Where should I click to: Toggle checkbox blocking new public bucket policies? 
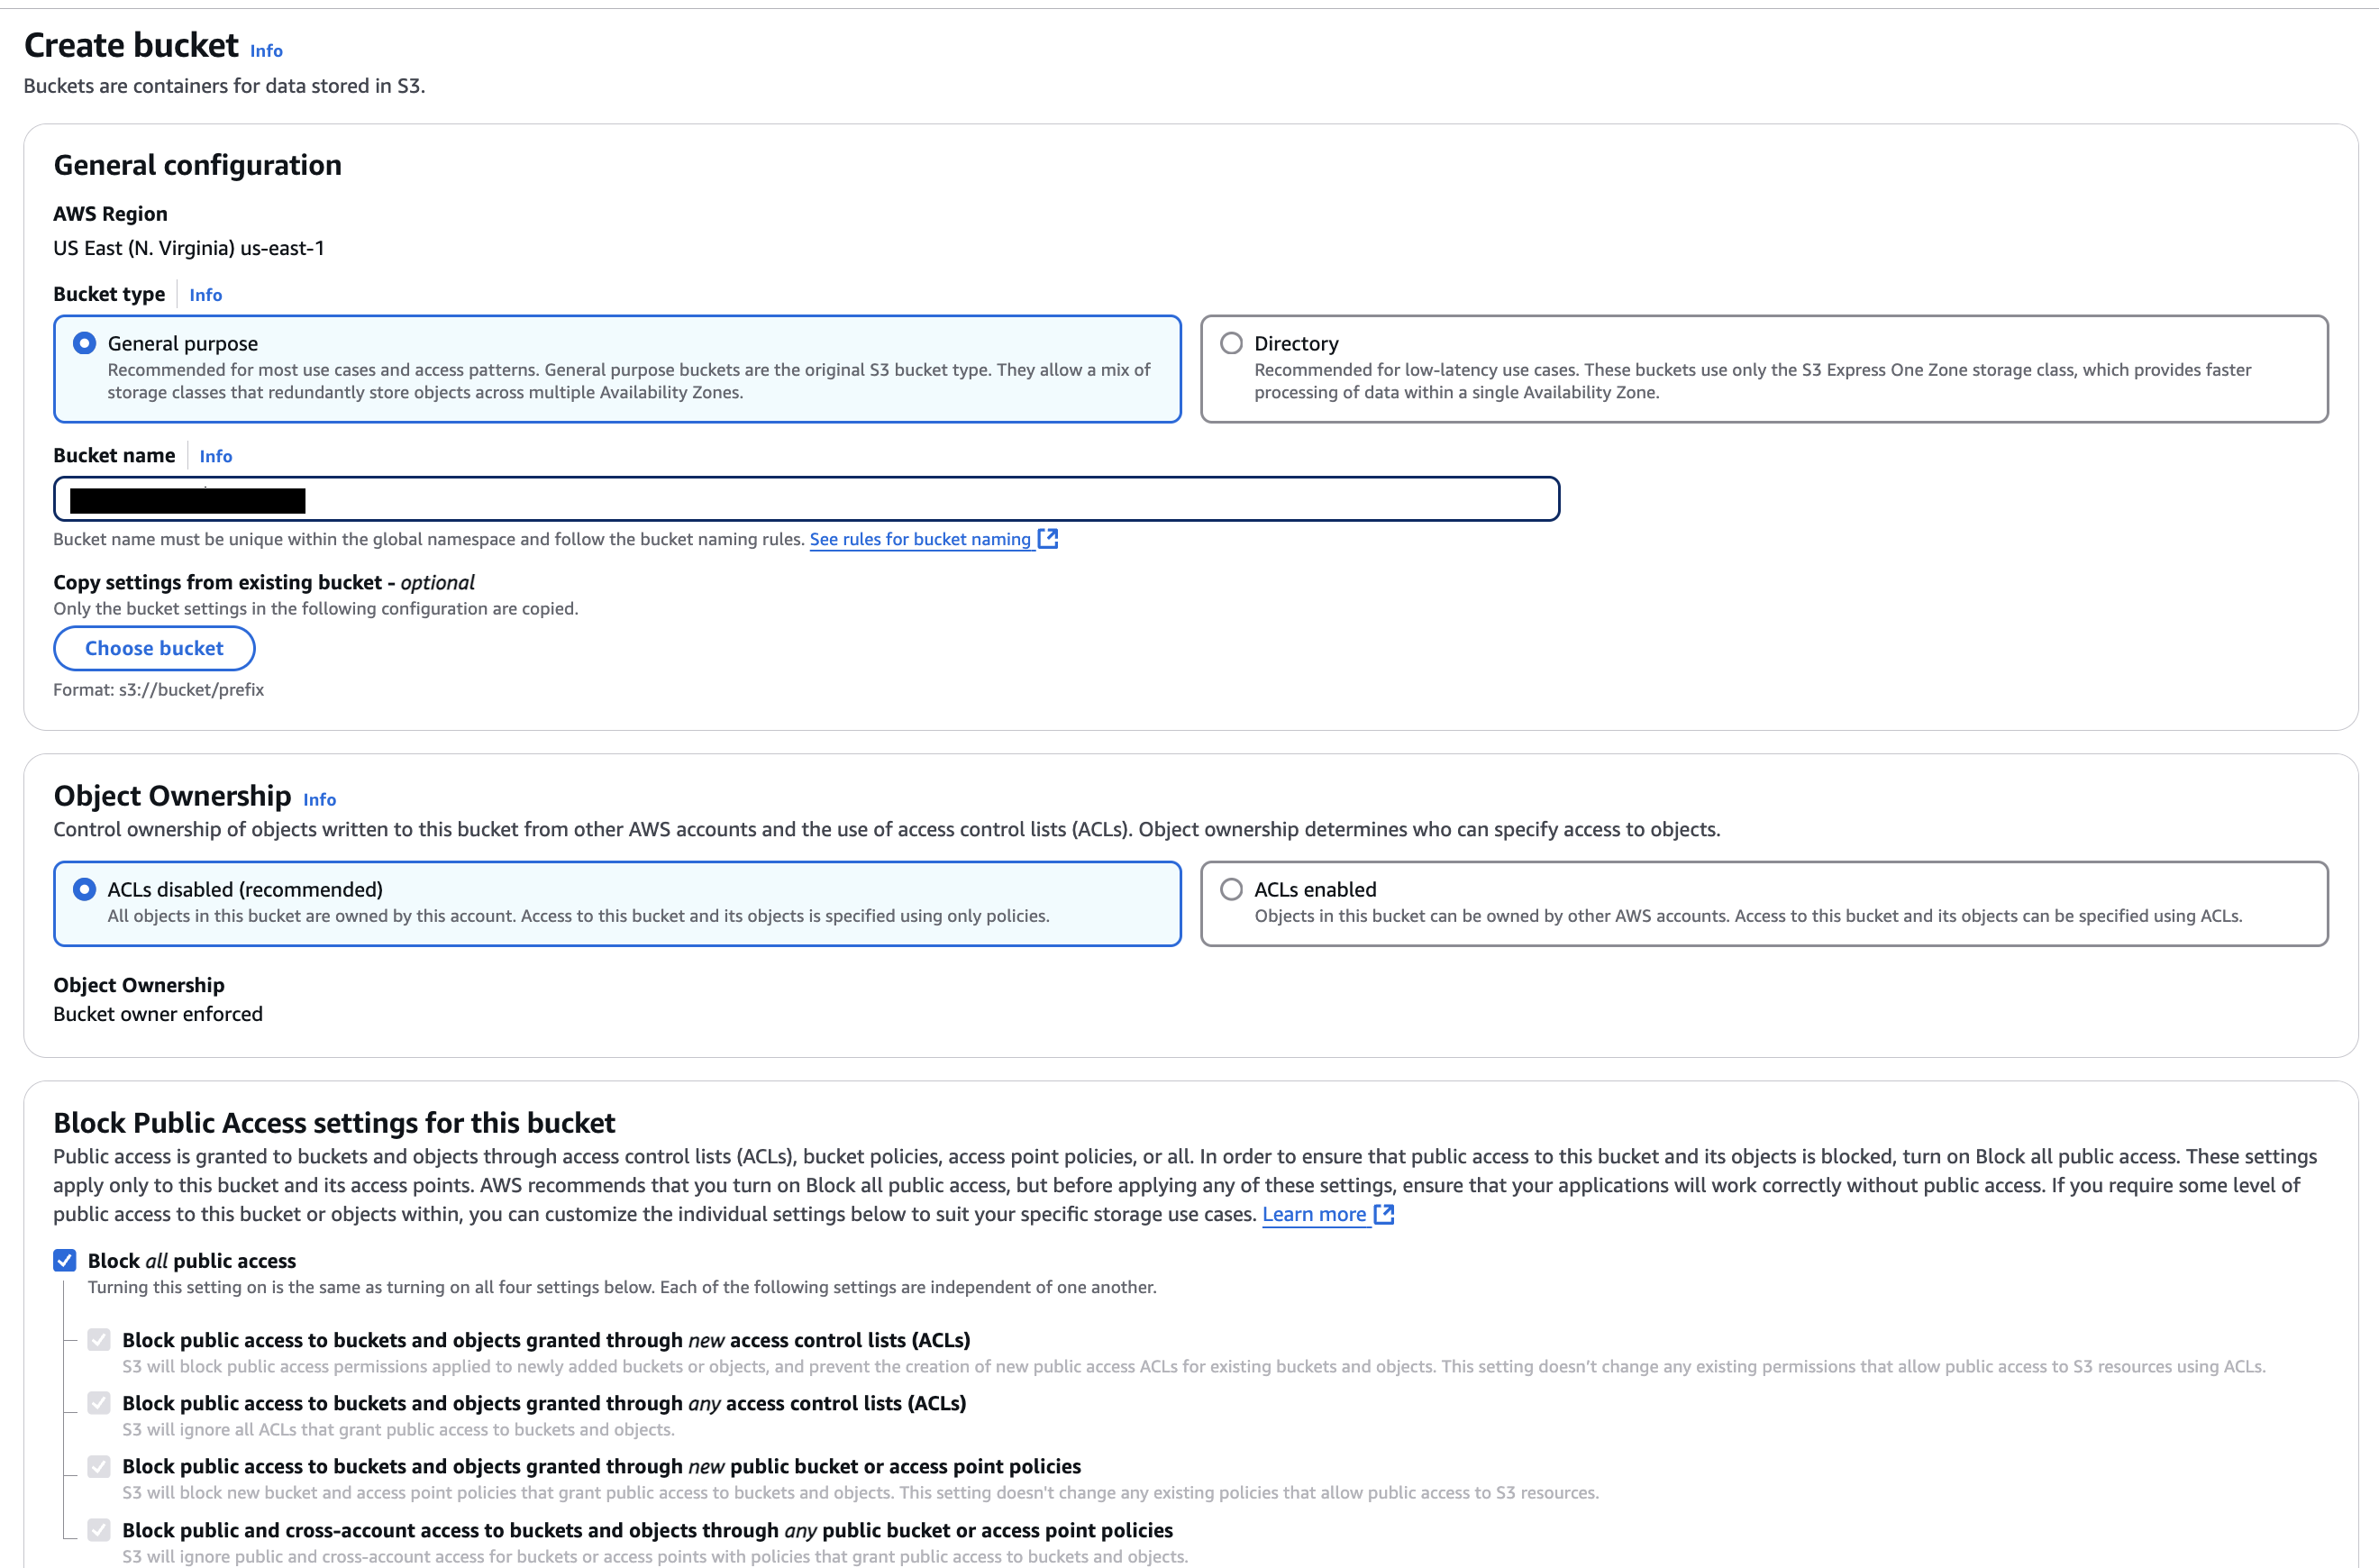(99, 1466)
